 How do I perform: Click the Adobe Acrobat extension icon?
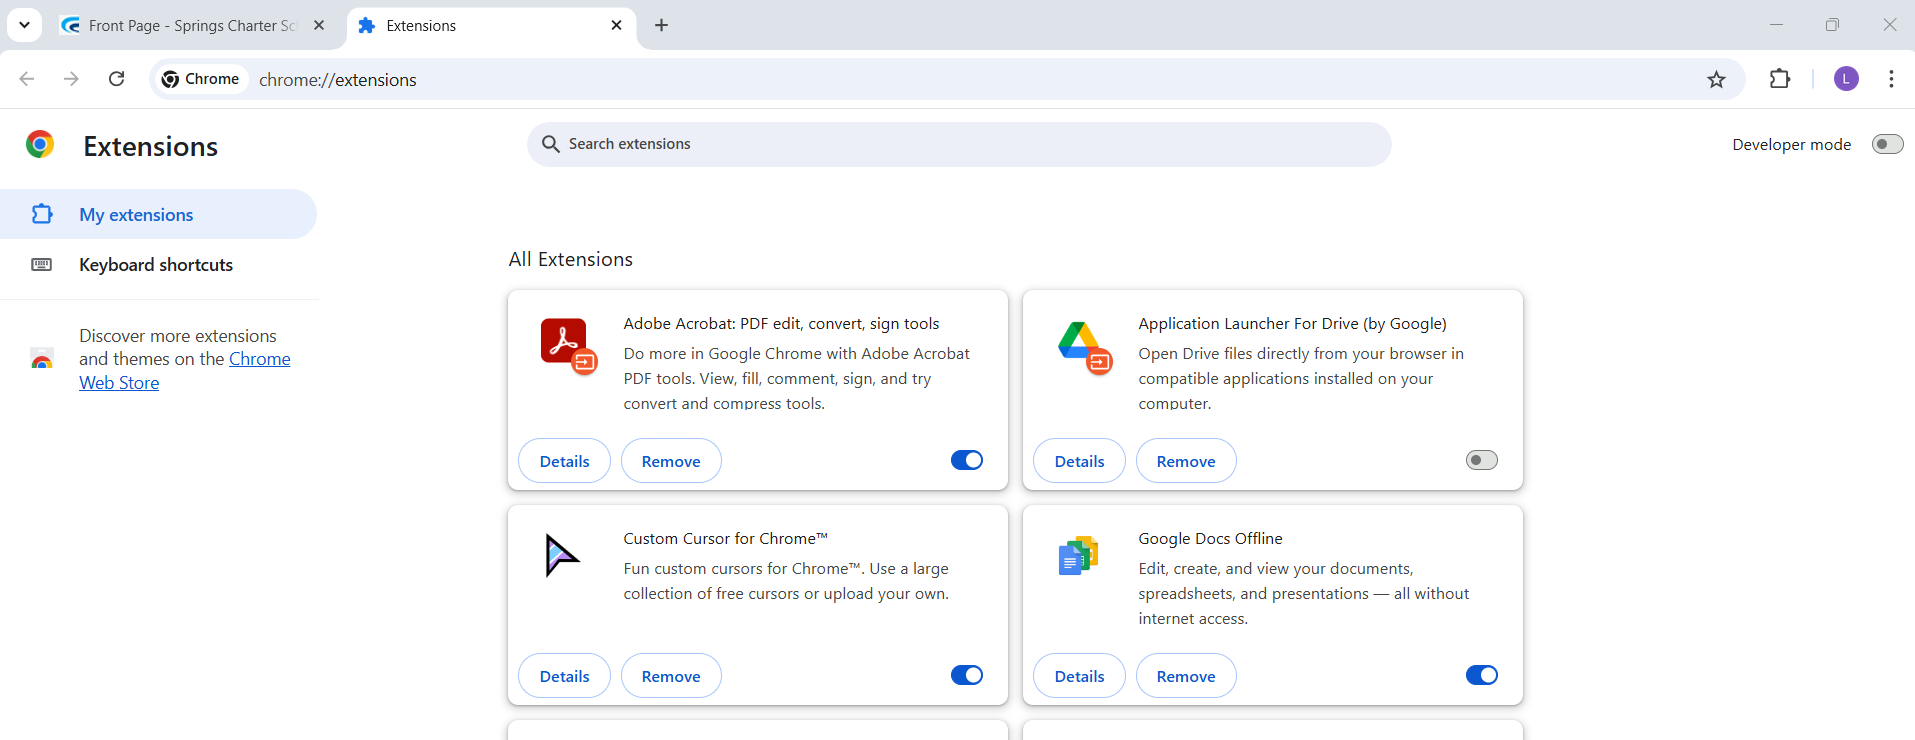tap(566, 344)
